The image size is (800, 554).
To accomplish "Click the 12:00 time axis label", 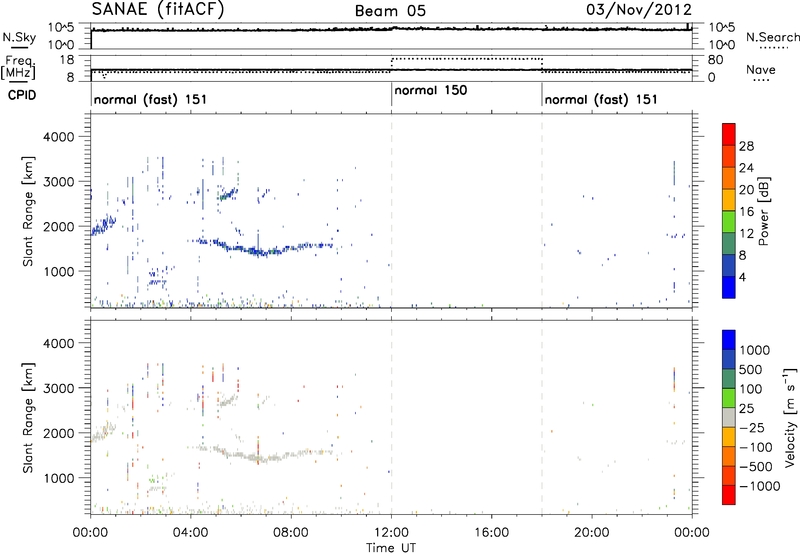I will click(391, 533).
